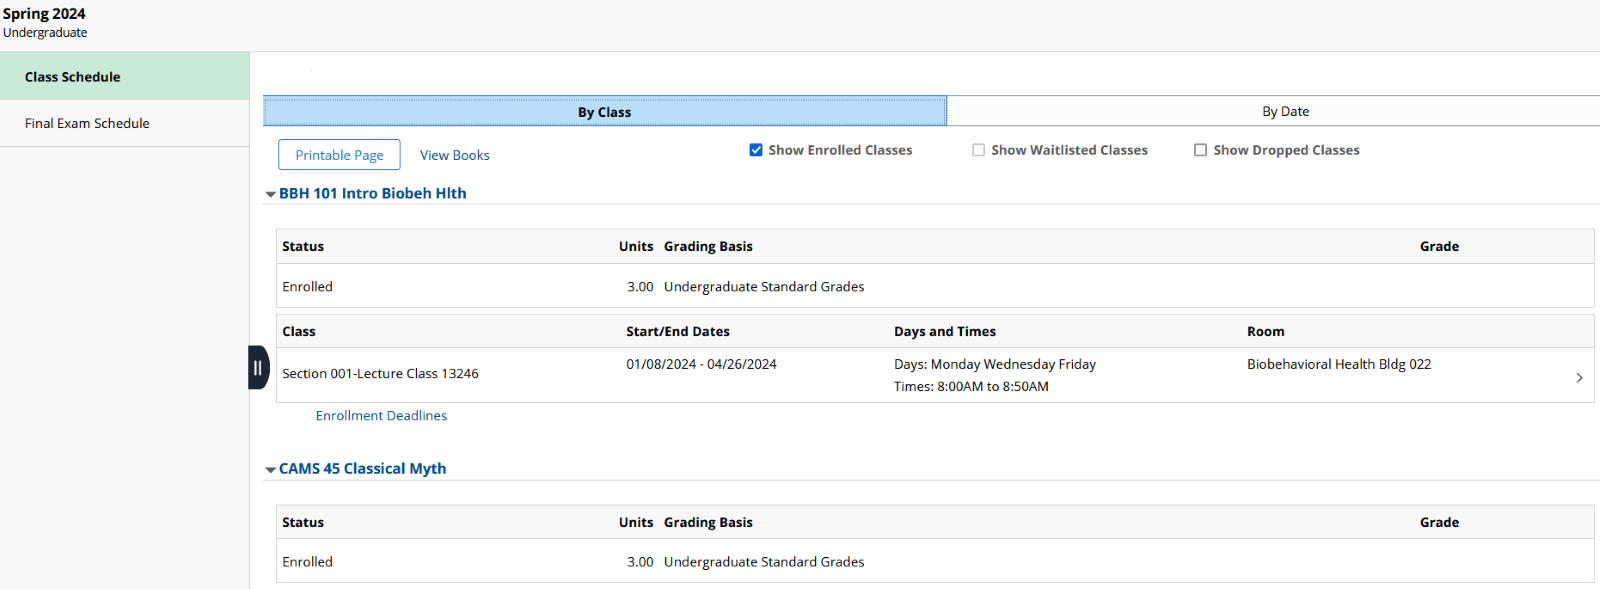Open the View Books link
This screenshot has height=589, width=1600.
click(x=454, y=155)
